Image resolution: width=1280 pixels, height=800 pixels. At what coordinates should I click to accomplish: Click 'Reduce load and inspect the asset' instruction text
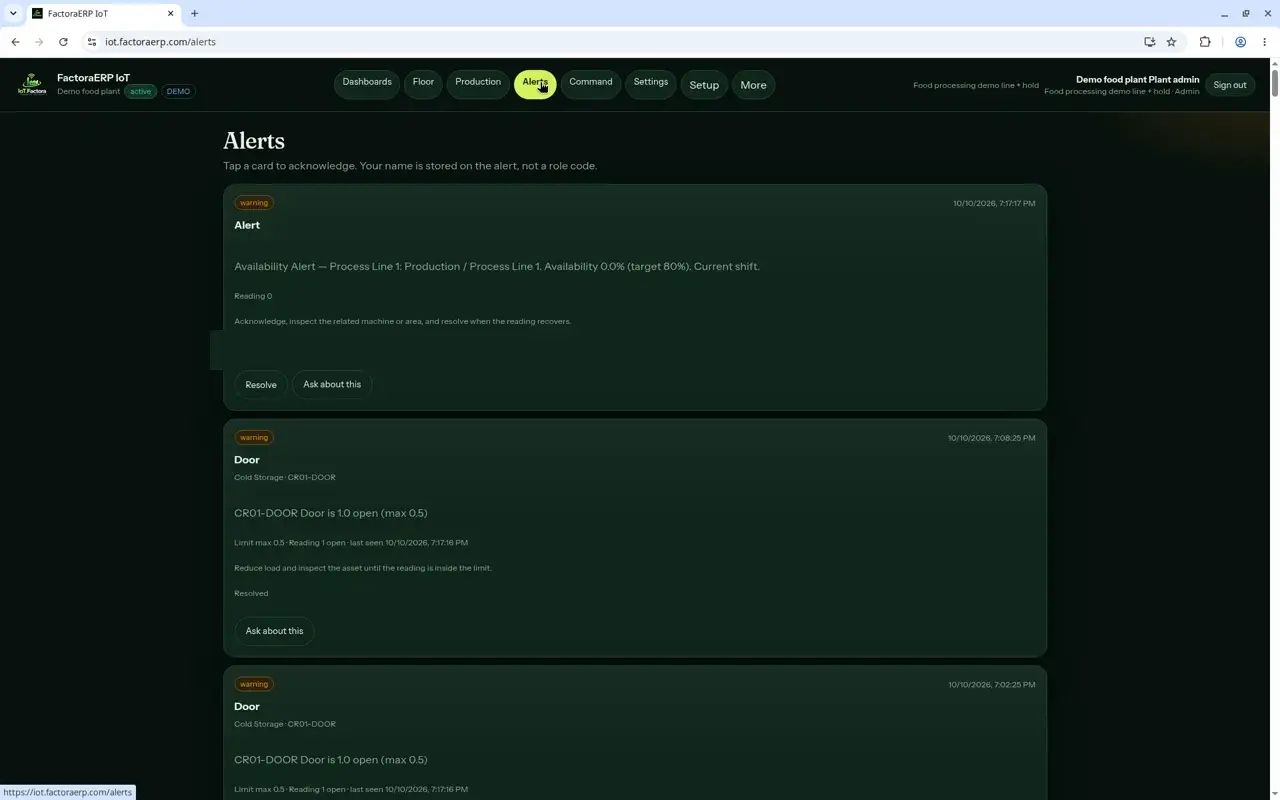[x=363, y=568]
